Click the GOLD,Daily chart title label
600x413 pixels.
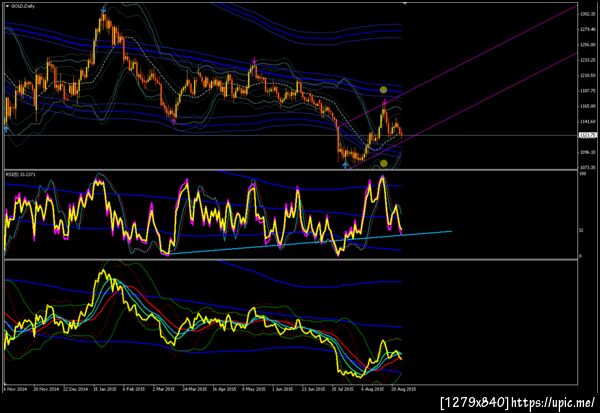coord(23,7)
